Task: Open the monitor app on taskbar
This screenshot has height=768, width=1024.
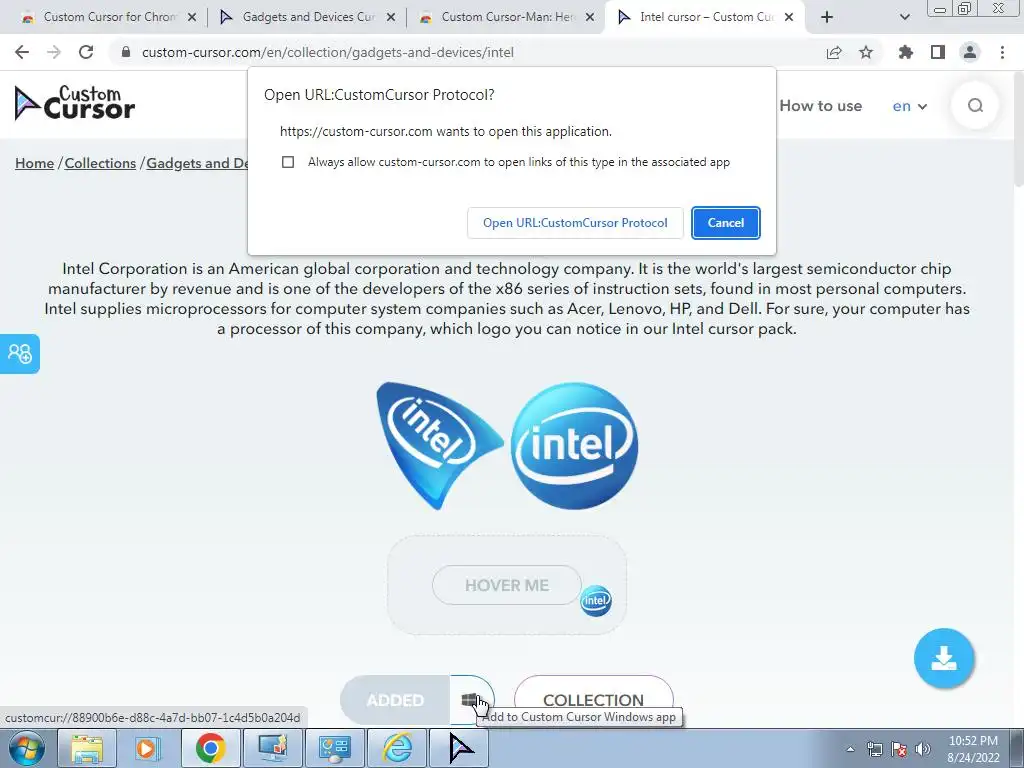Action: tap(272, 748)
